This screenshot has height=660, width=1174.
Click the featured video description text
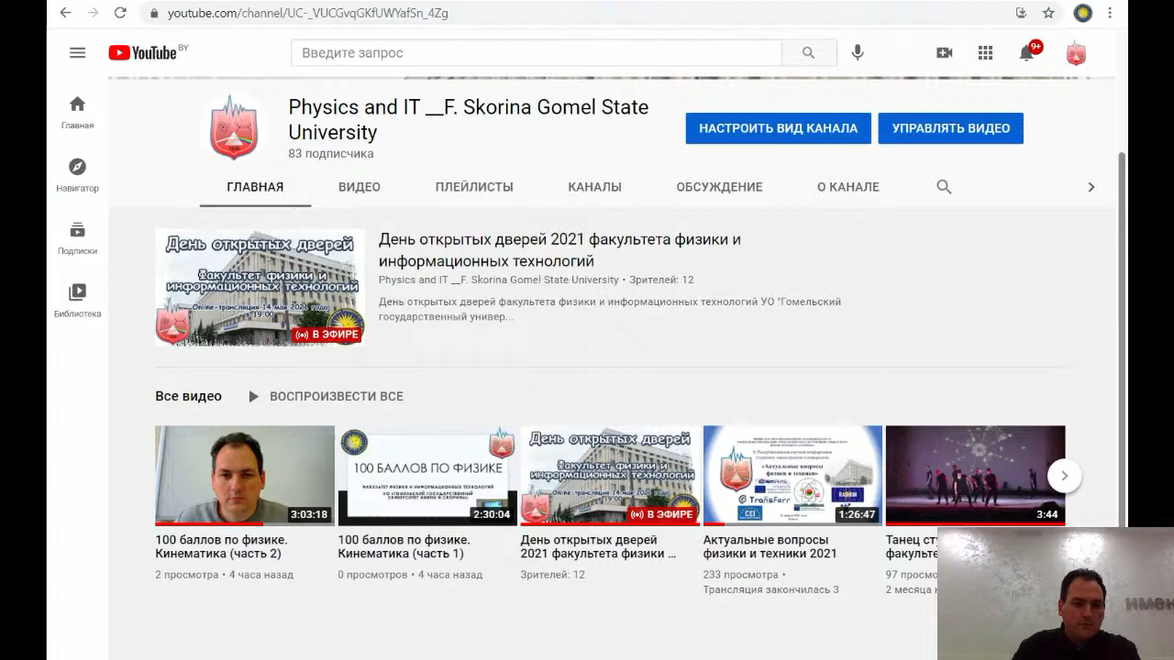(x=609, y=309)
